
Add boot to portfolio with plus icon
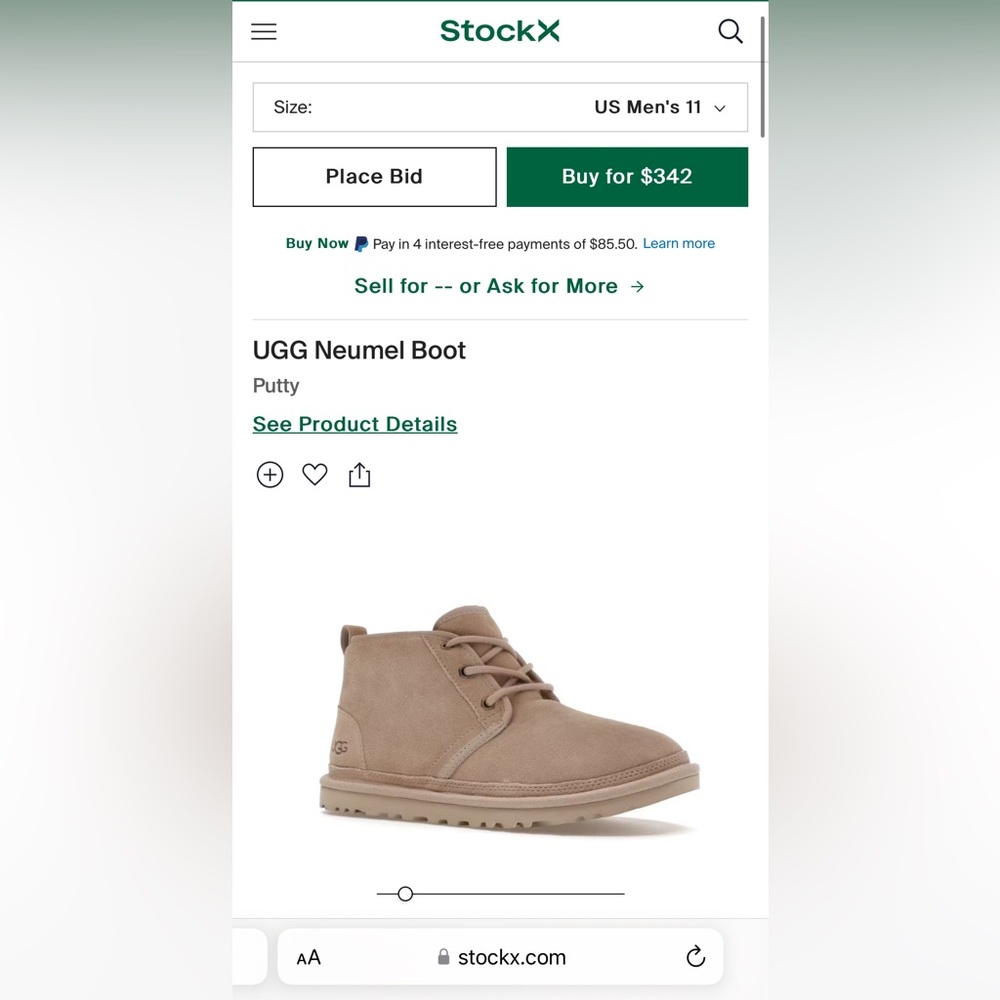coord(270,475)
